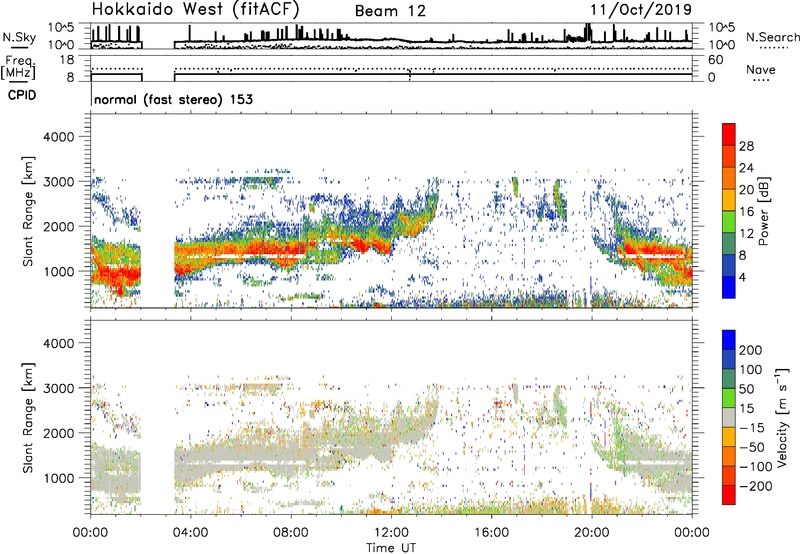Click the 'Freq. [MHz]' axis label
Viewport: 800px width, 554px height.
(18, 67)
